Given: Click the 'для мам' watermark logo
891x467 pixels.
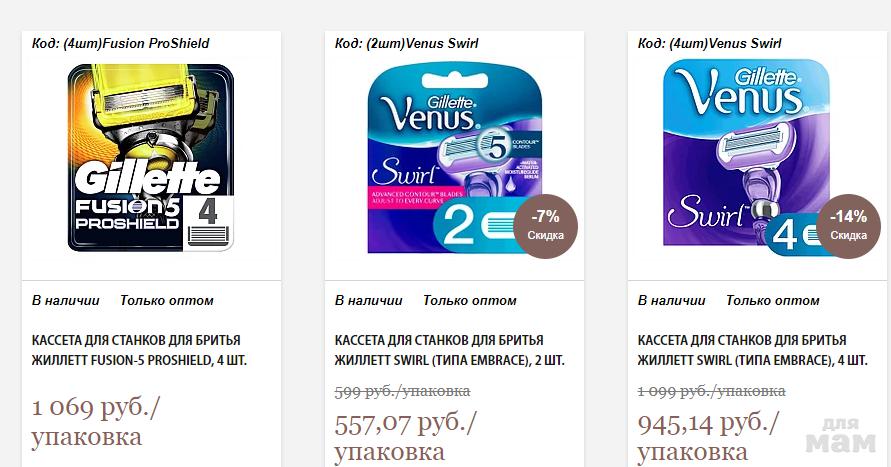Looking at the screenshot, I should point(841,436).
